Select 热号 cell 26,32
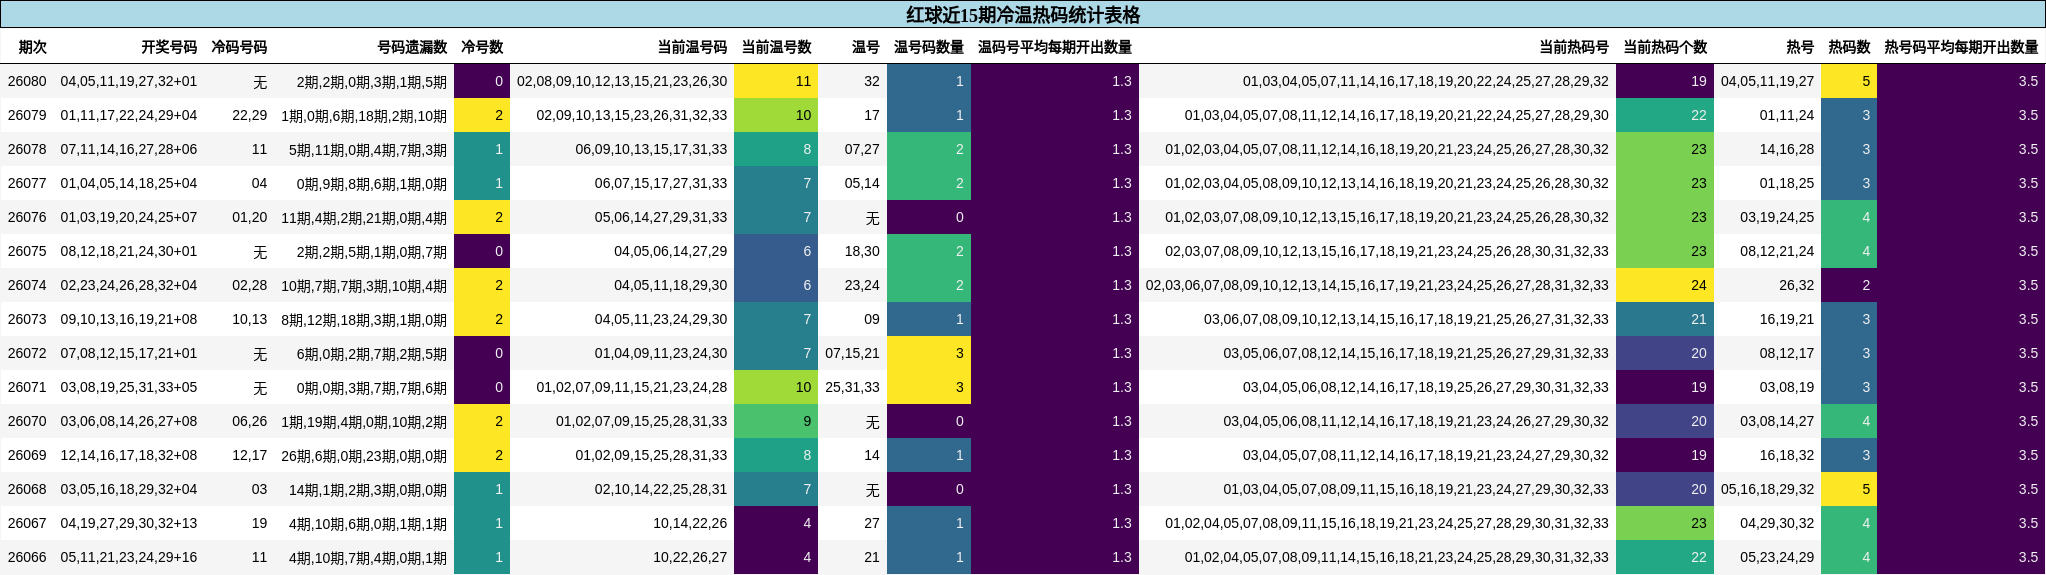This screenshot has width=2046, height=575. pos(1796,285)
